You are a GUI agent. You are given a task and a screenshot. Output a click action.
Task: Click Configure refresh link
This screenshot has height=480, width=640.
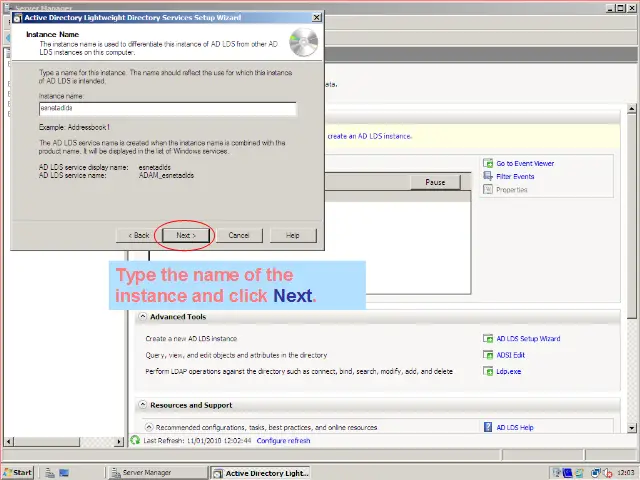pos(283,441)
